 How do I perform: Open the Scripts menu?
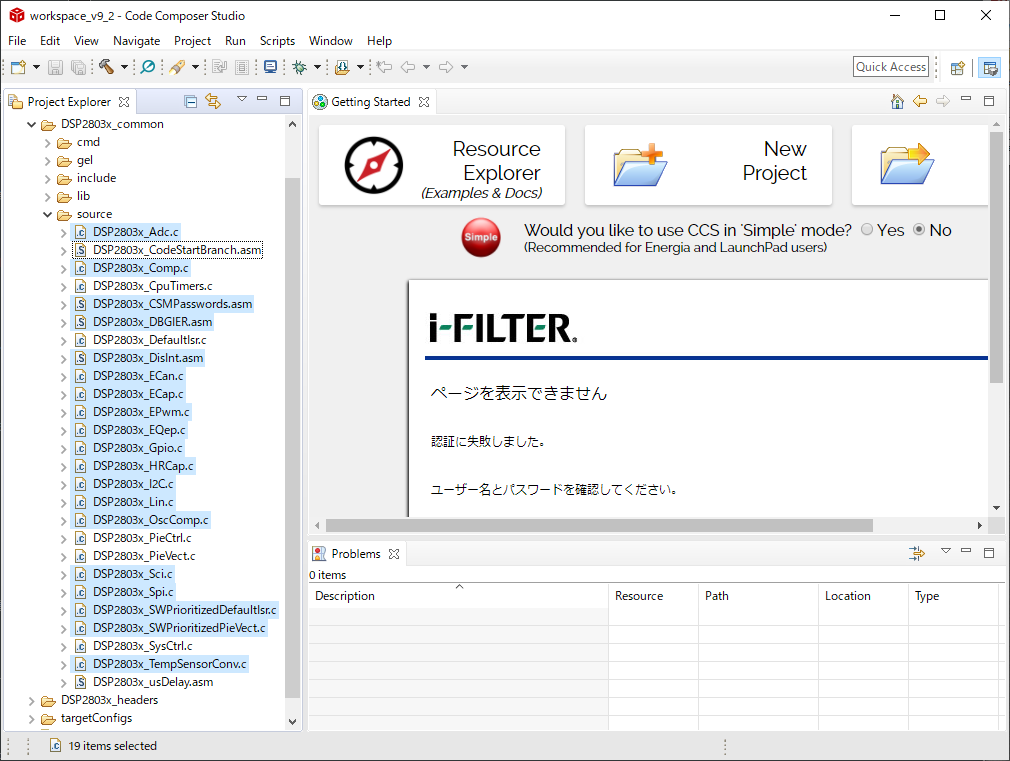pyautogui.click(x=277, y=41)
